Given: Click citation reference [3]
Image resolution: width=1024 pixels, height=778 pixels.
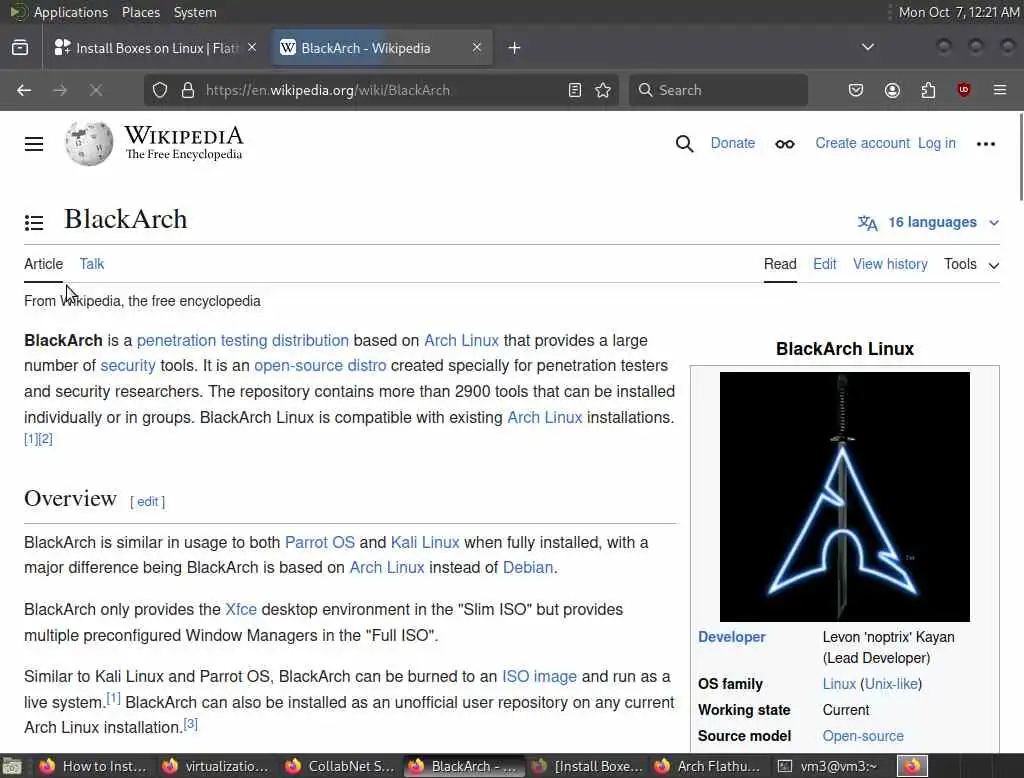Looking at the screenshot, I should pyautogui.click(x=190, y=724).
